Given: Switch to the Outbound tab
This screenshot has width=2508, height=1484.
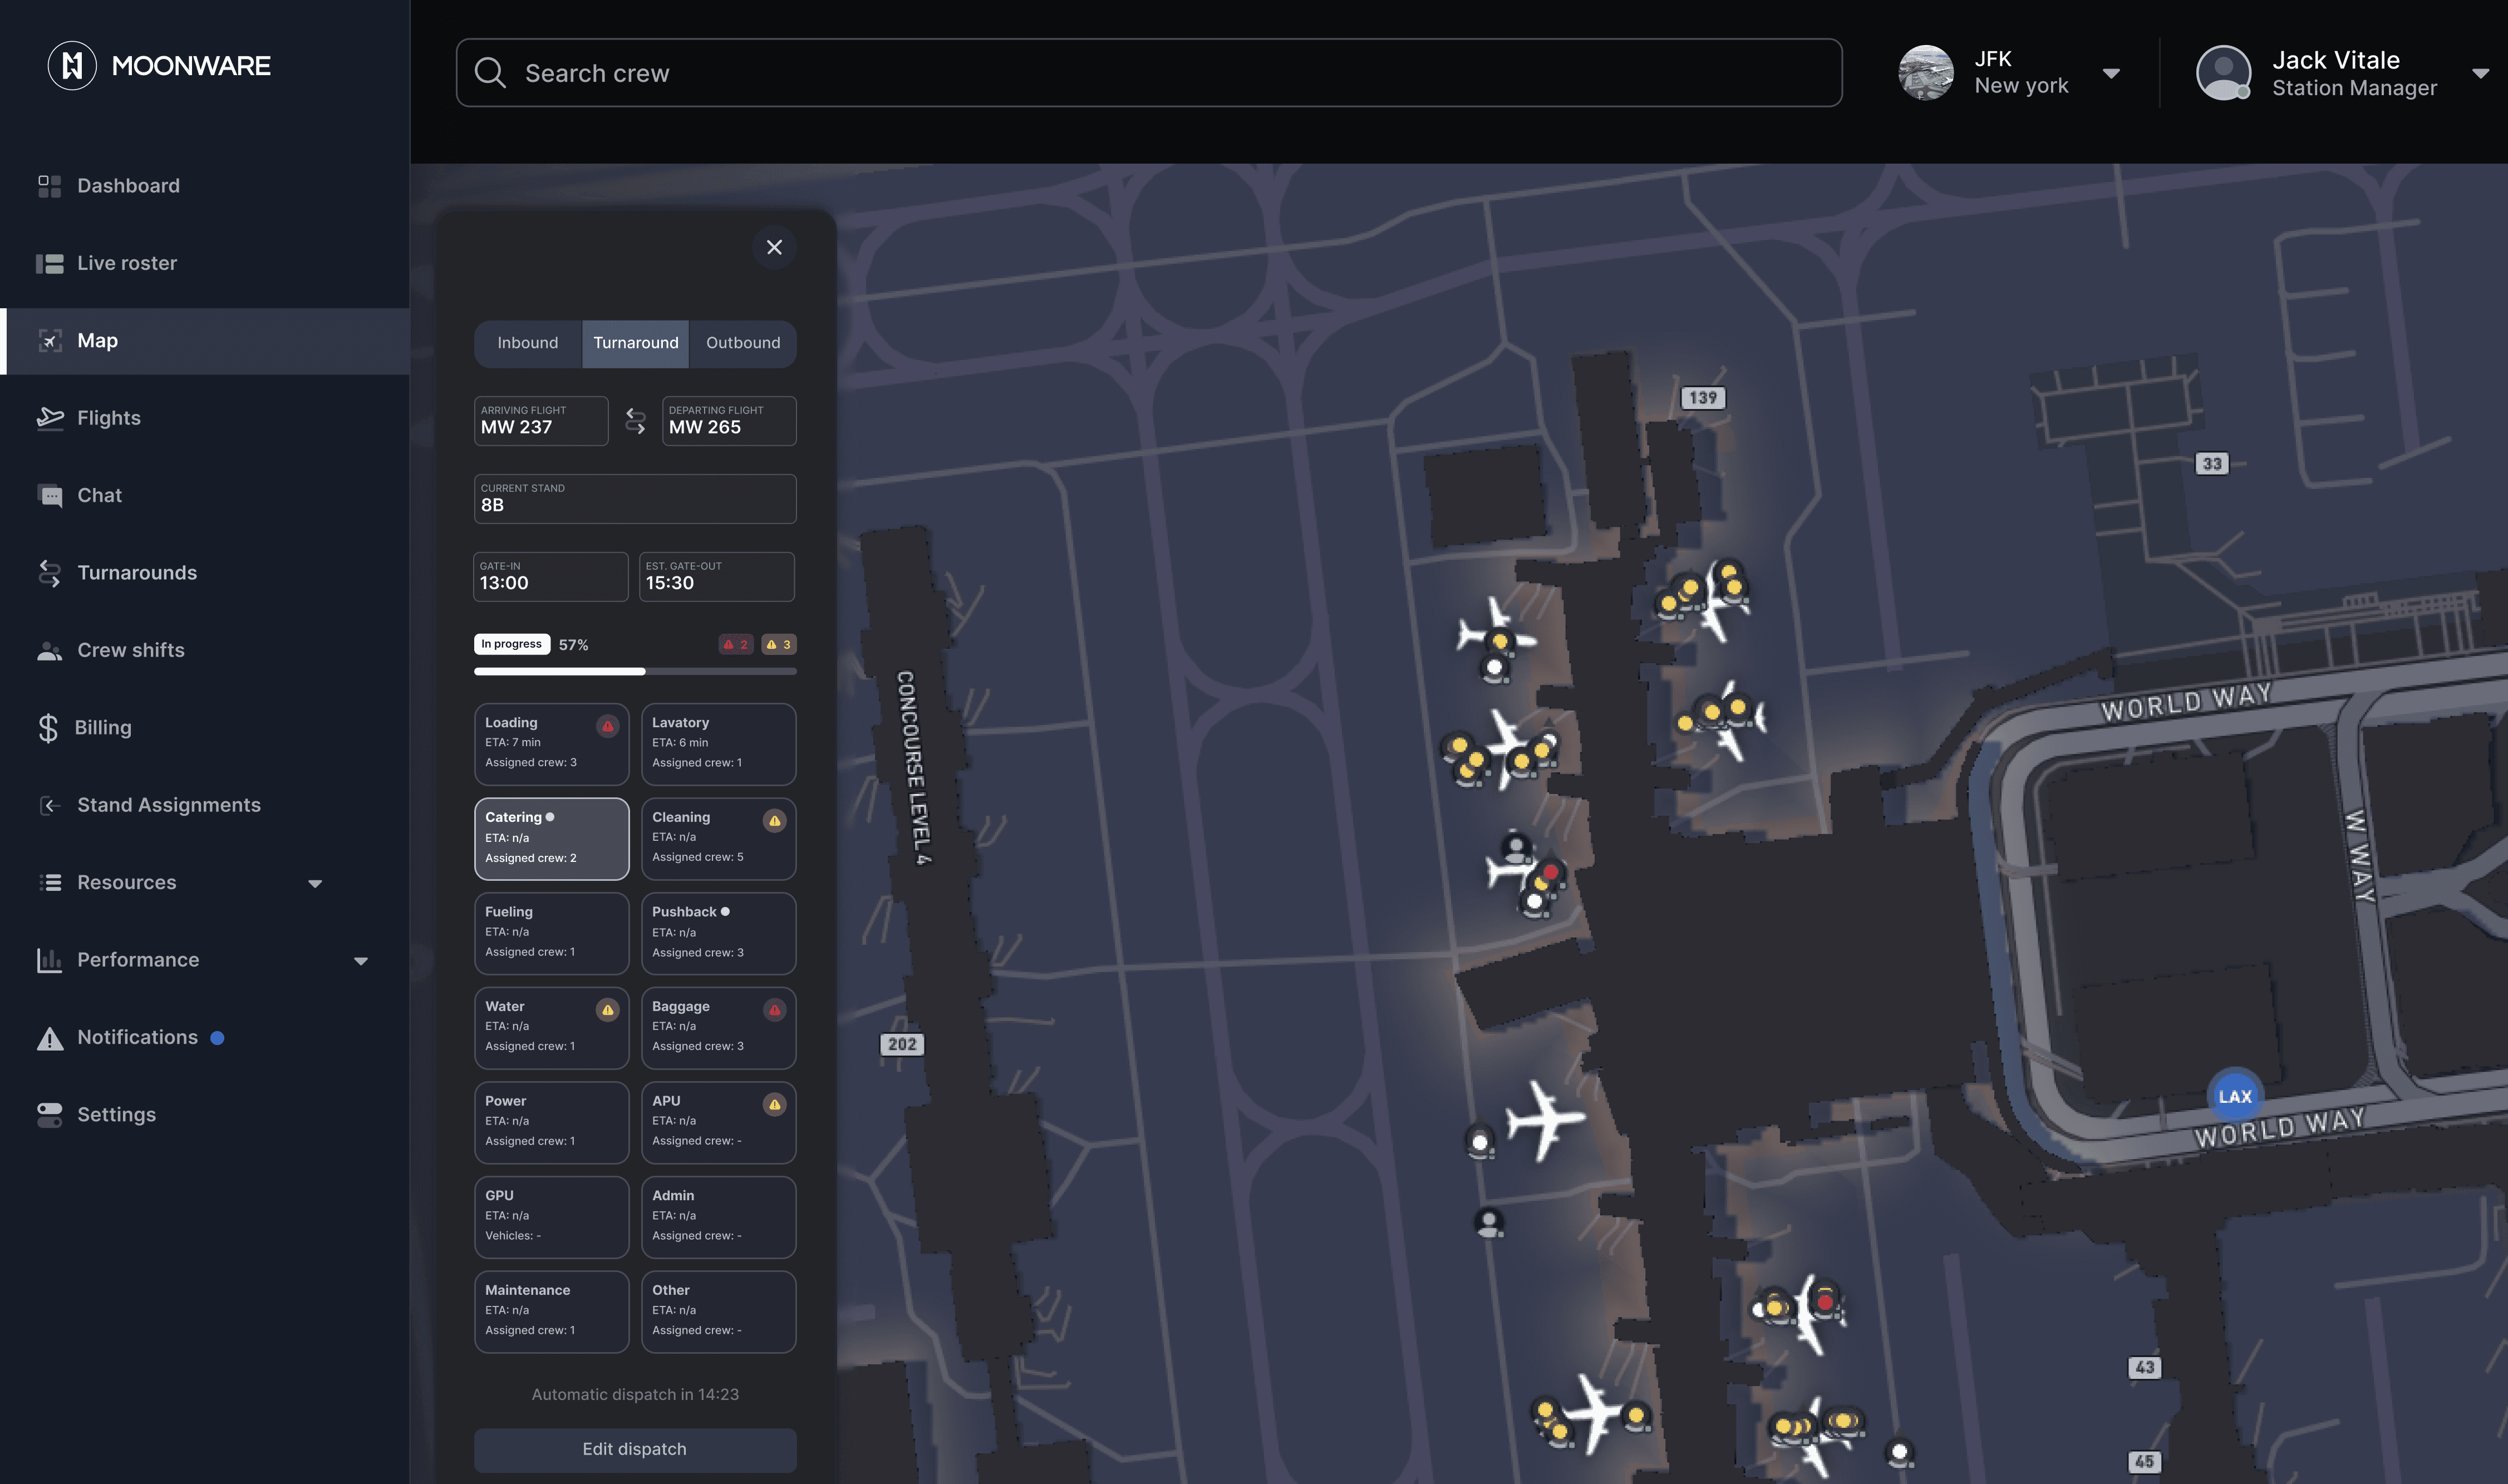Looking at the screenshot, I should [743, 343].
